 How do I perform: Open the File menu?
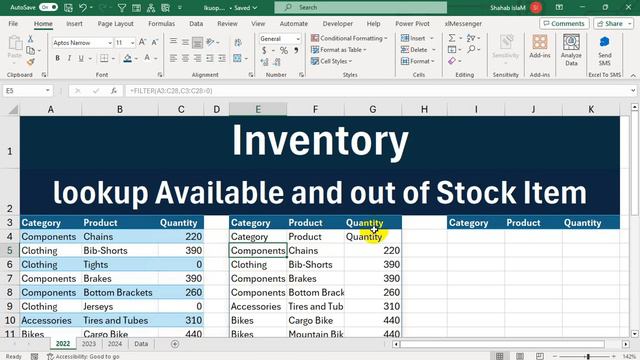(x=13, y=24)
